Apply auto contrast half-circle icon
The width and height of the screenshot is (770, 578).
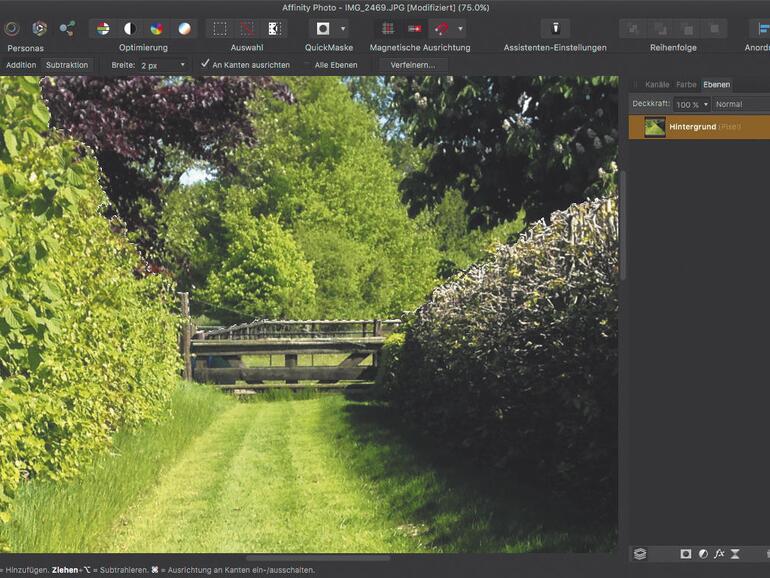[129, 28]
